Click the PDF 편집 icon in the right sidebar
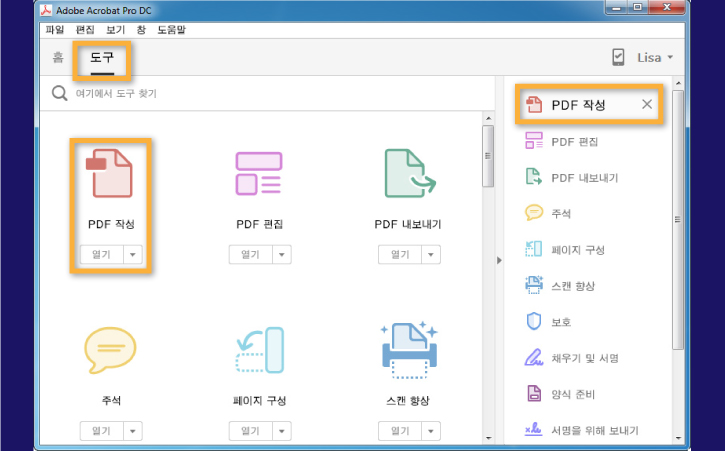 [534, 141]
